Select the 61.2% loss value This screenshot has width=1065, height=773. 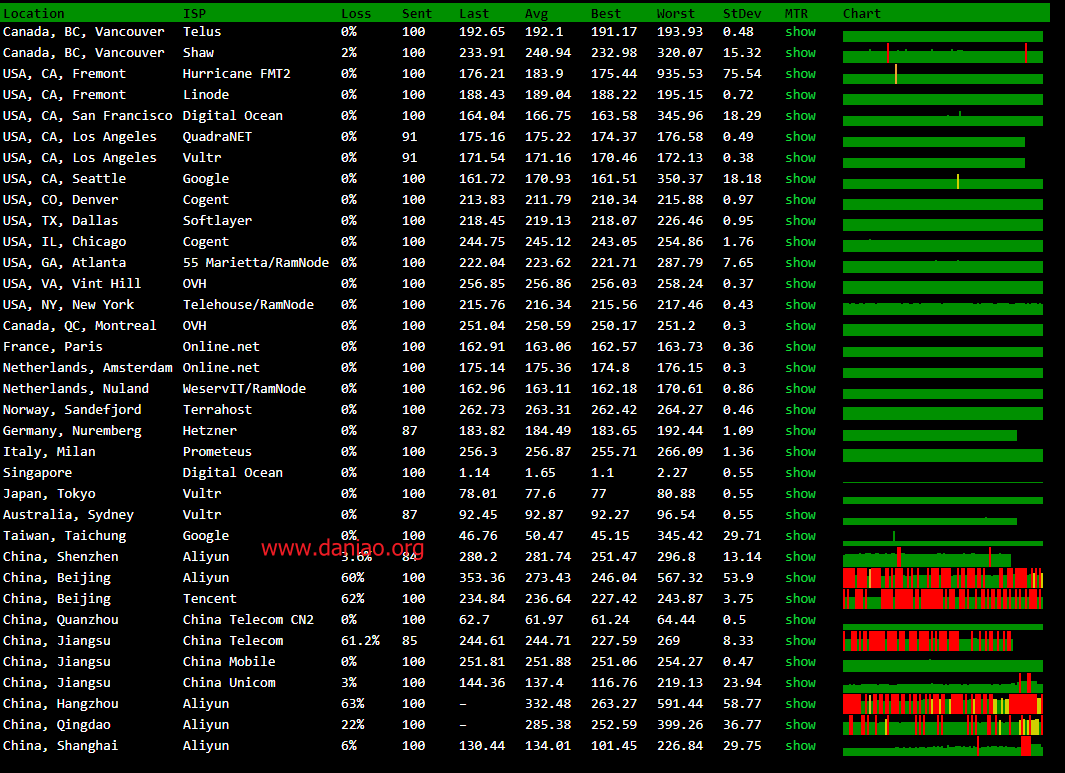coord(360,641)
